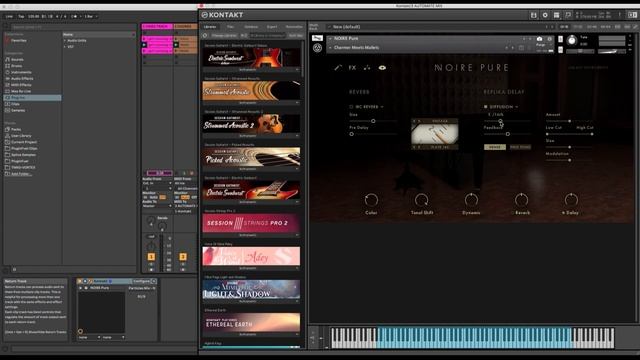Click the Configure button on Kontakt device
The width and height of the screenshot is (640, 360).
coord(141,281)
